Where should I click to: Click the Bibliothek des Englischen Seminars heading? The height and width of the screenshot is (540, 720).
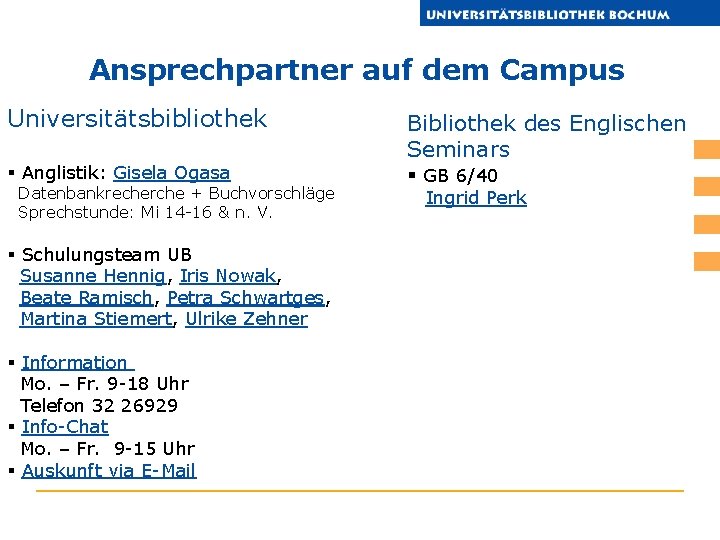coord(546,136)
